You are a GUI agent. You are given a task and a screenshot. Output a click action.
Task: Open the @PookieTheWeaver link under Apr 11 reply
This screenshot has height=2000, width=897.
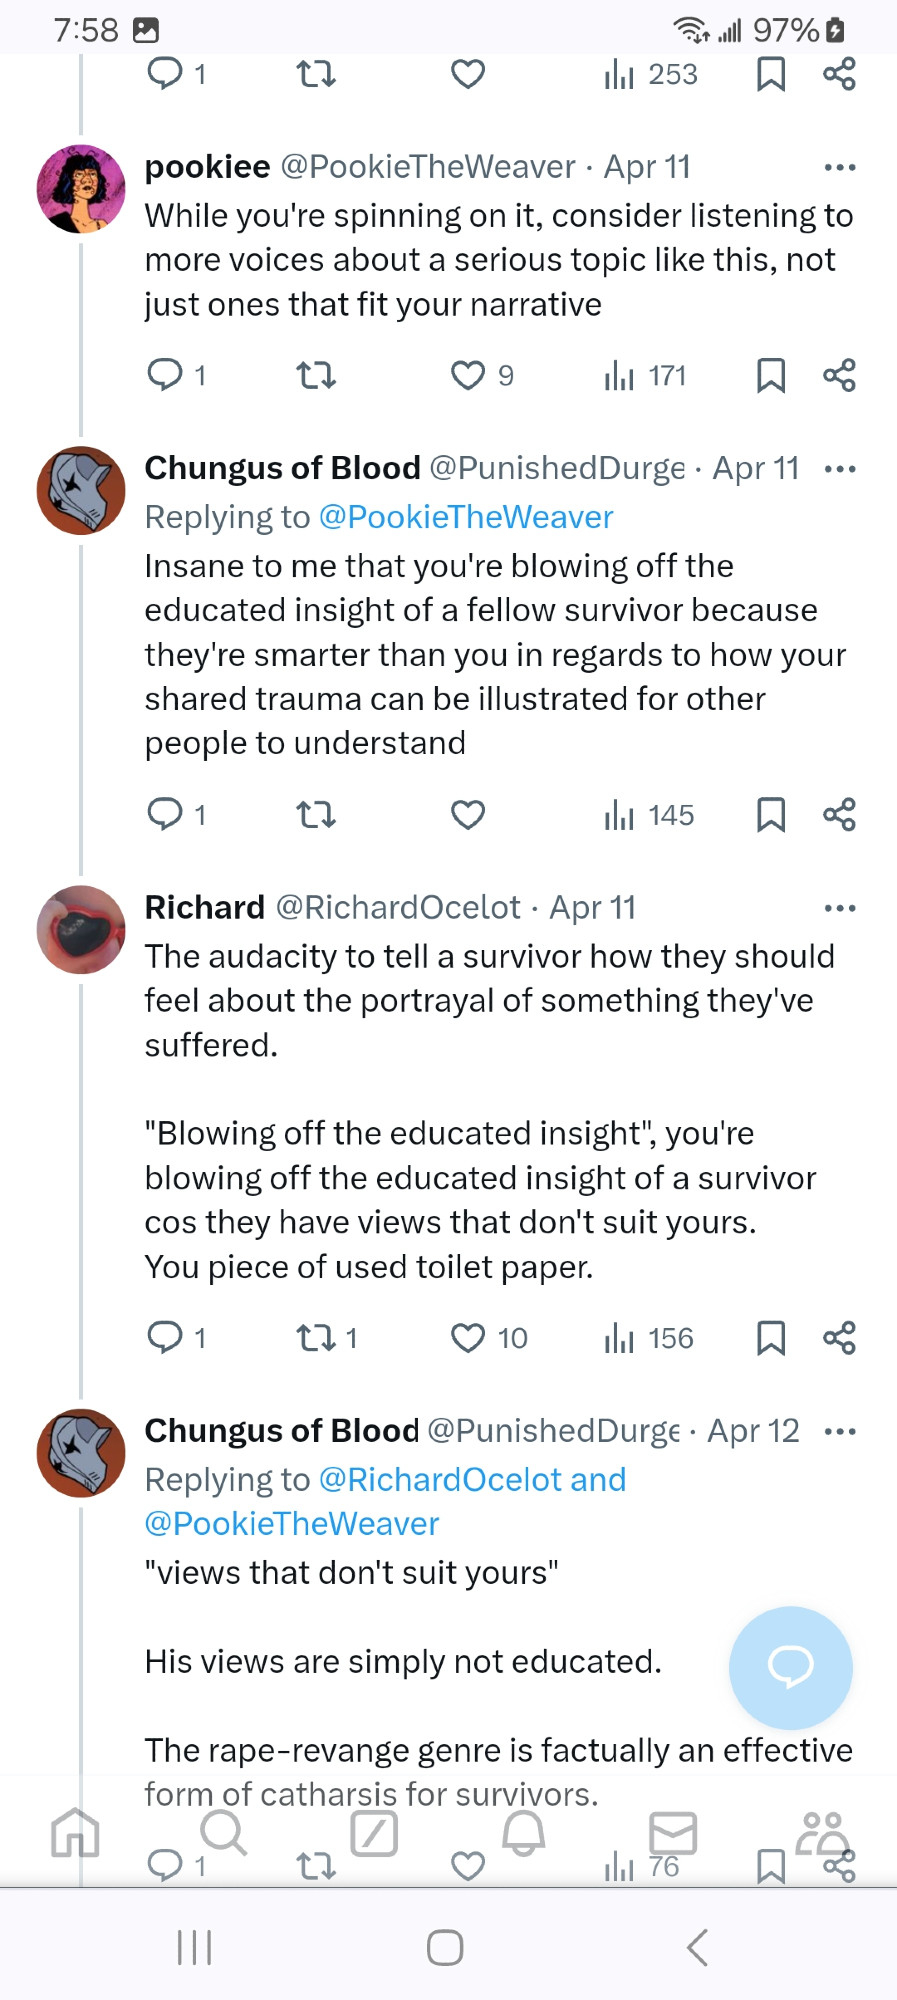465,517
